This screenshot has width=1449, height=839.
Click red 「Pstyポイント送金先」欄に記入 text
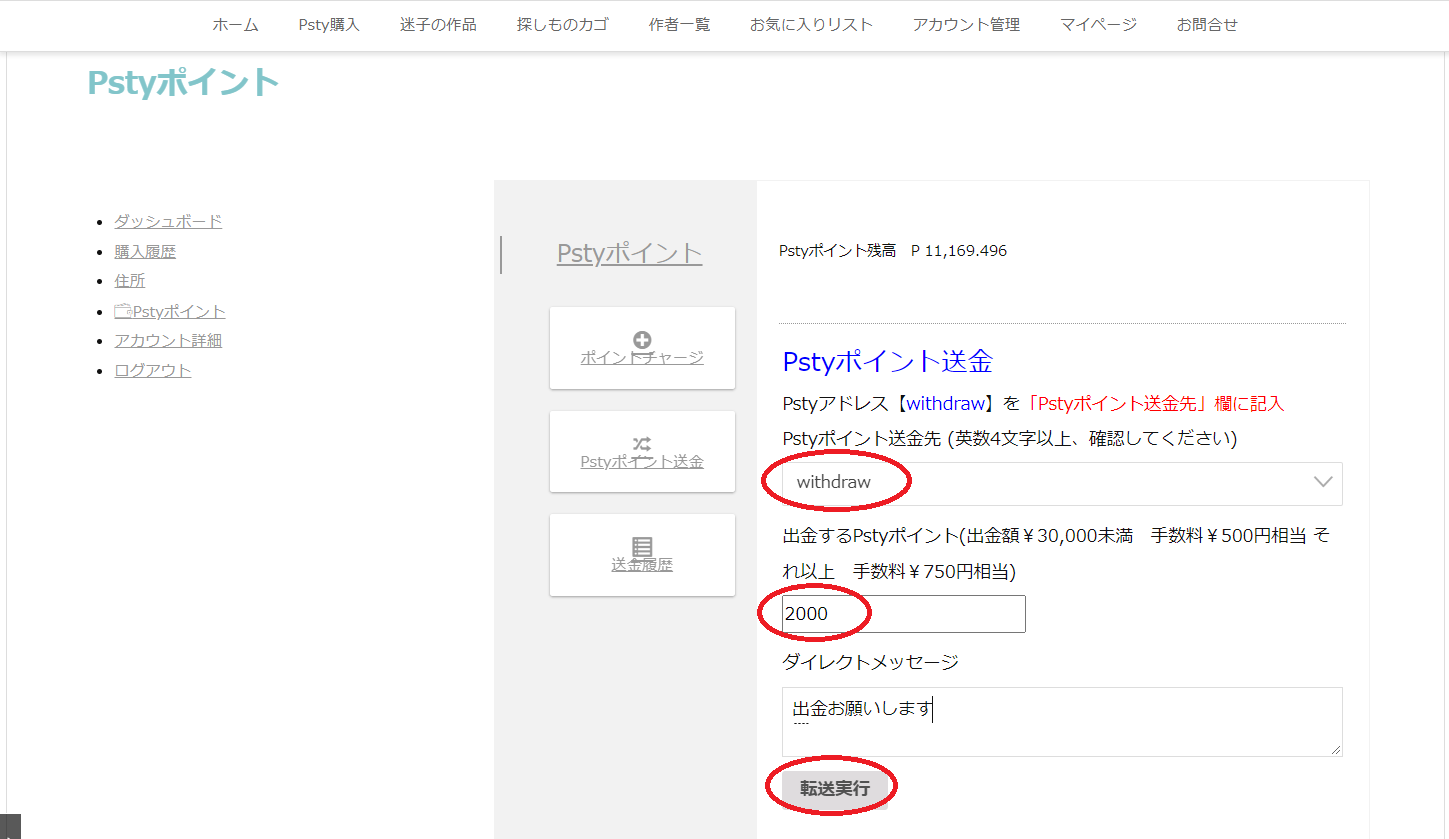coord(1155,404)
